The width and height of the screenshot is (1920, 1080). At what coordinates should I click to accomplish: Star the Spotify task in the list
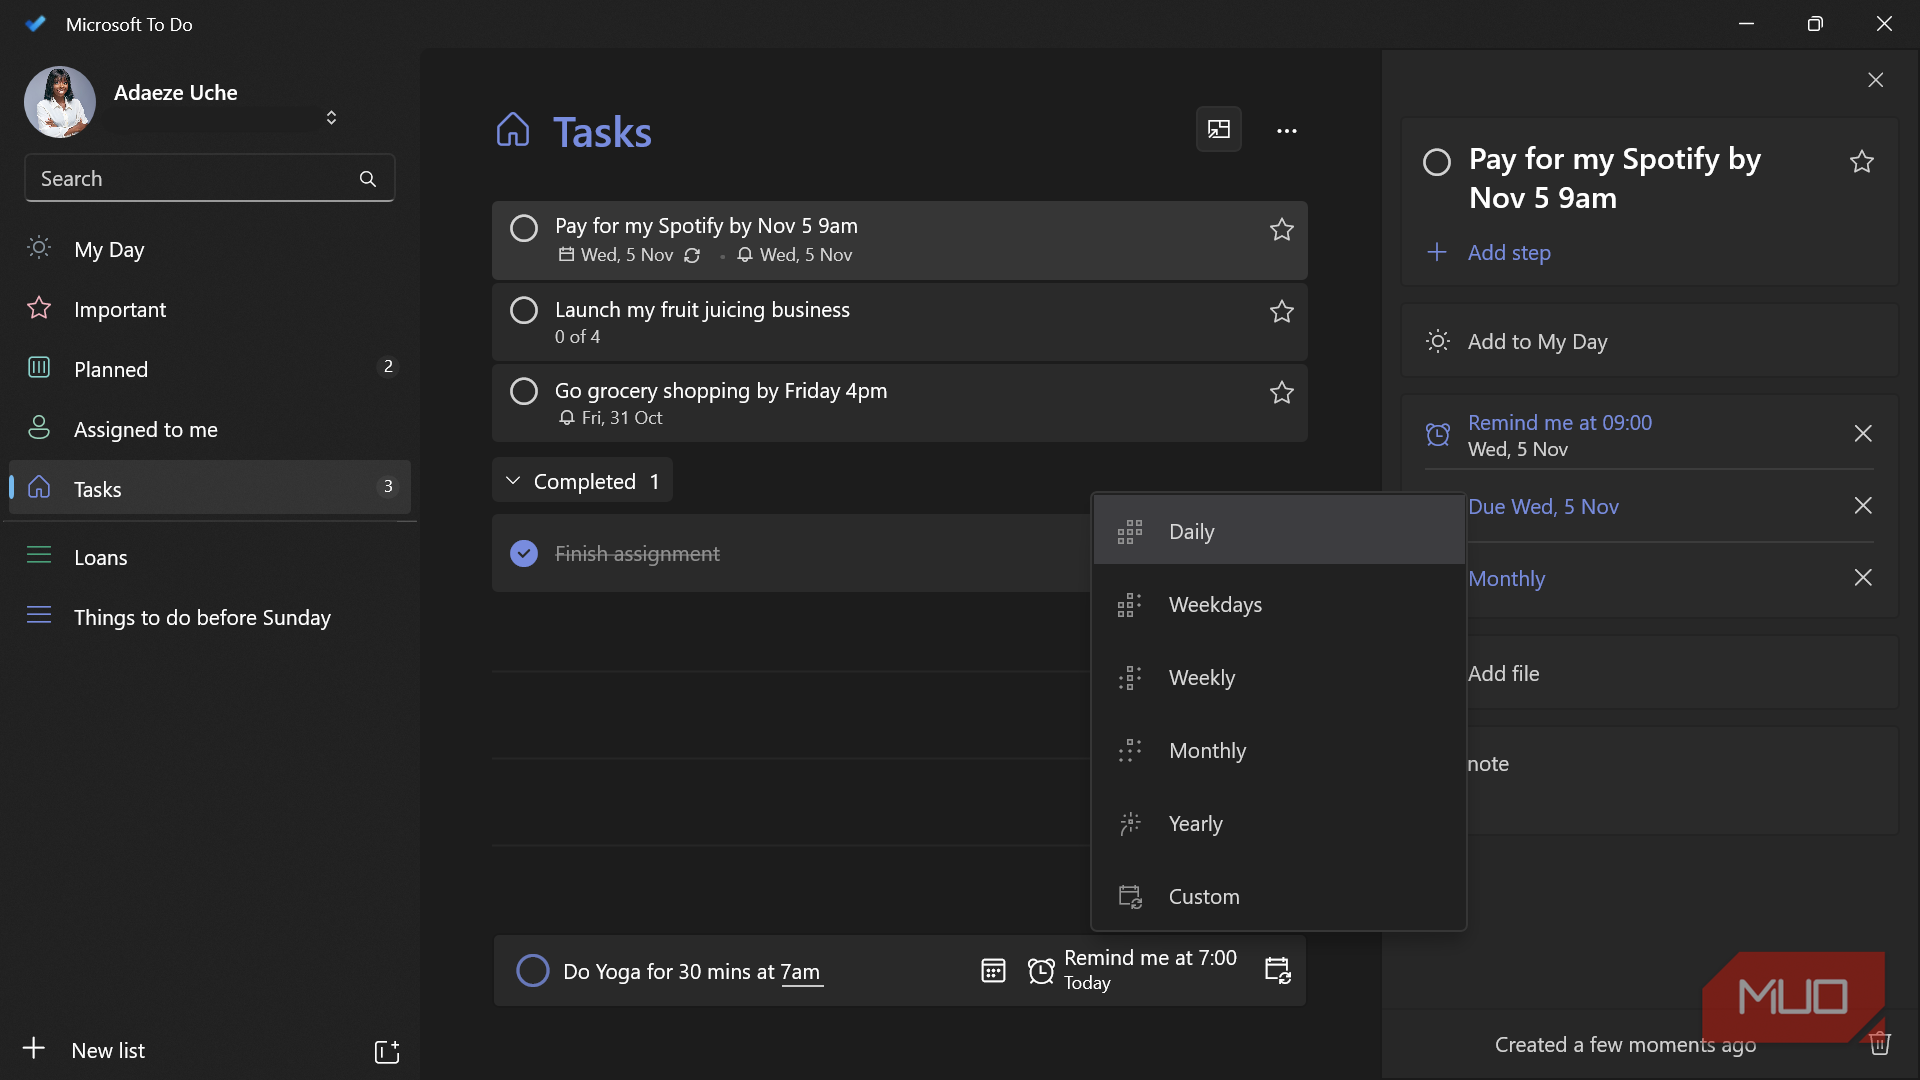coord(1281,230)
